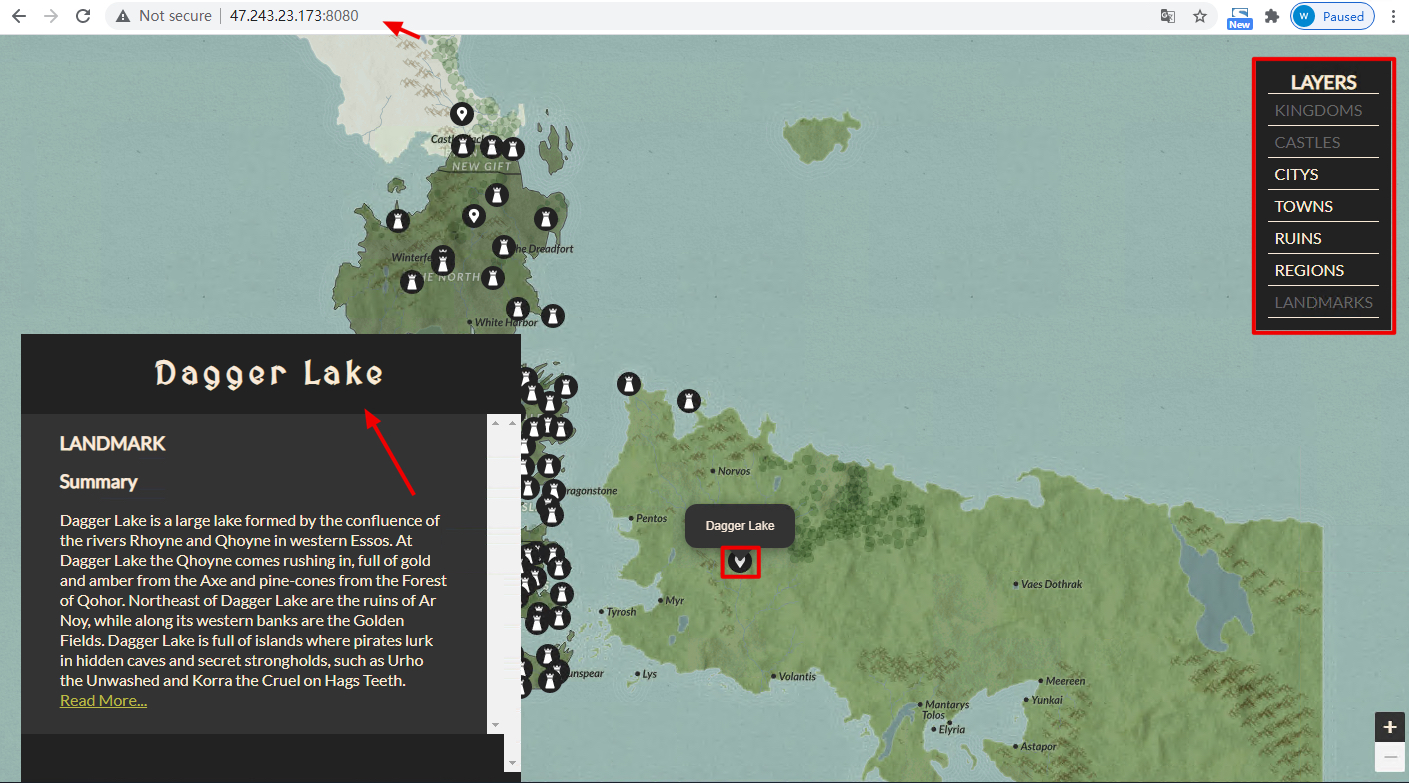Click the Meereen city label
This screenshot has height=783, width=1409.
coord(1065,681)
